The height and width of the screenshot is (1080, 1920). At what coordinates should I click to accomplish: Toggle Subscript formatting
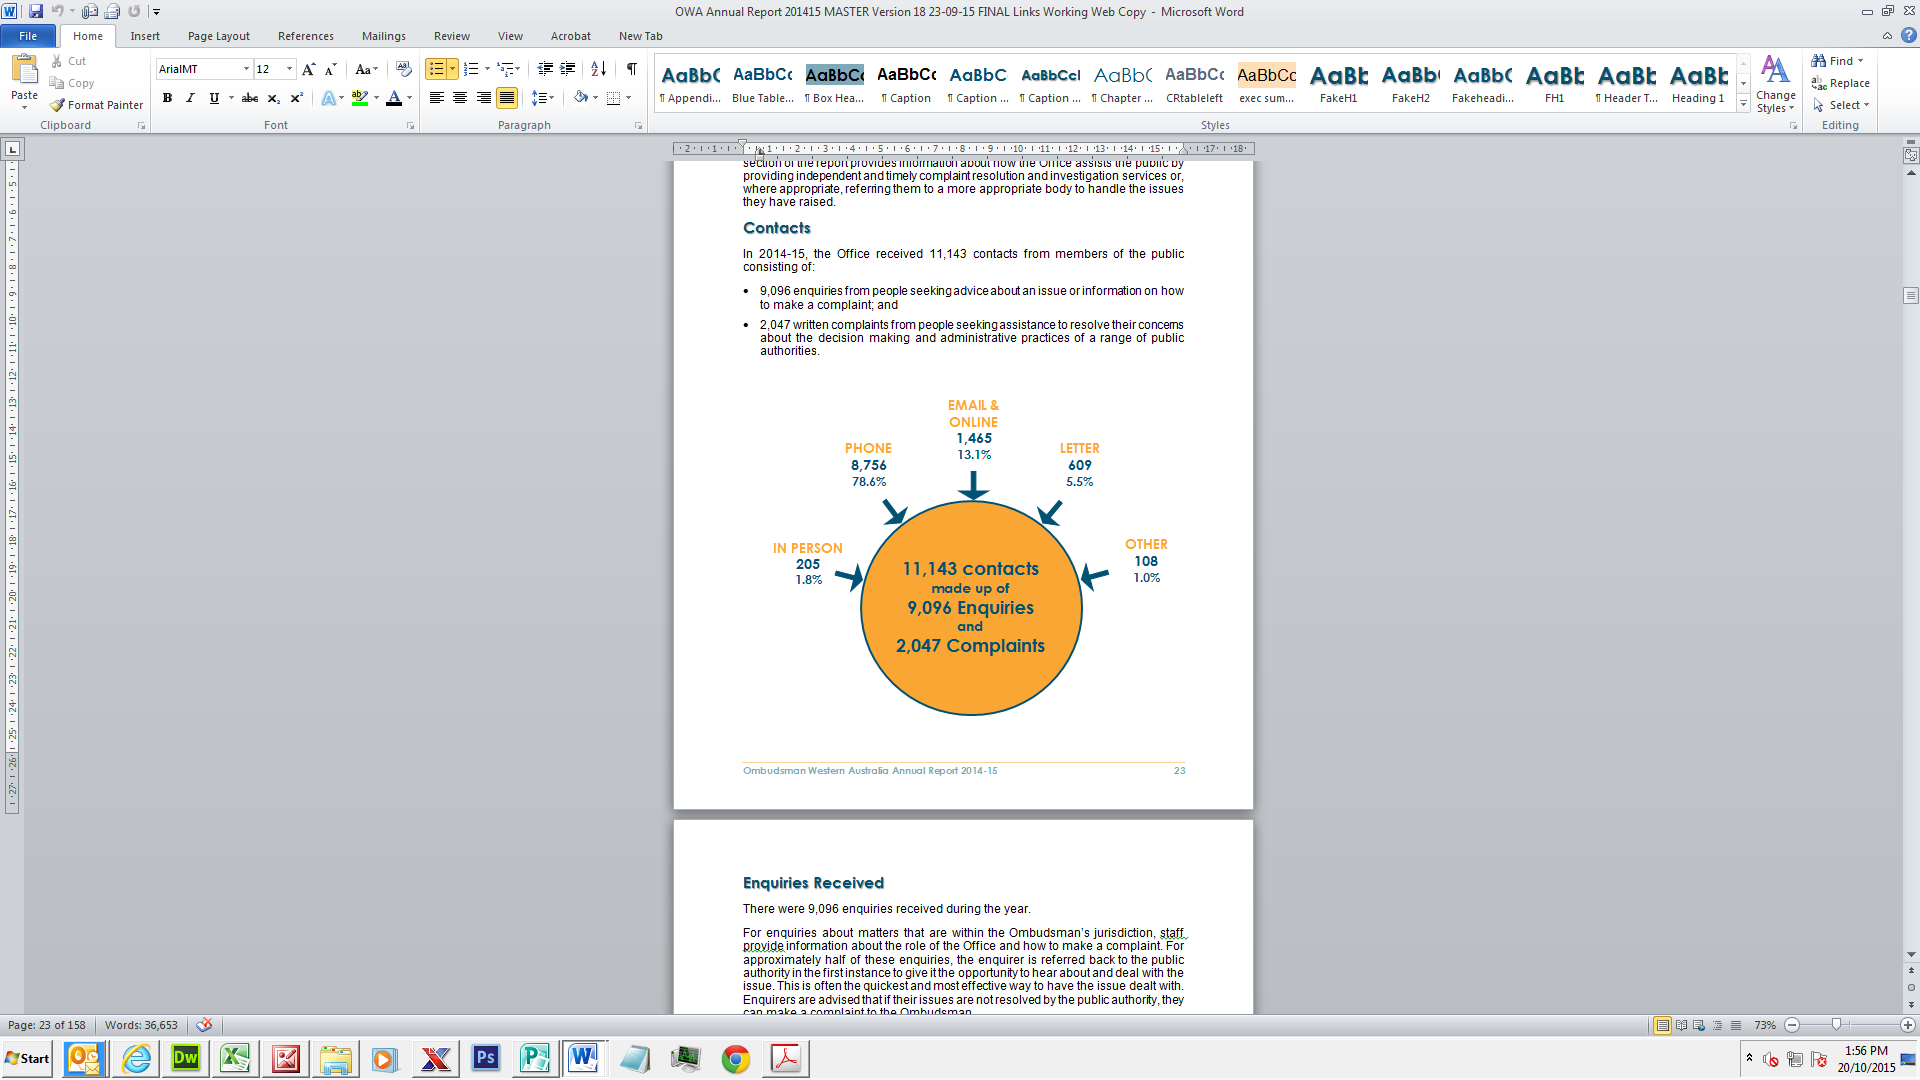pos(273,98)
